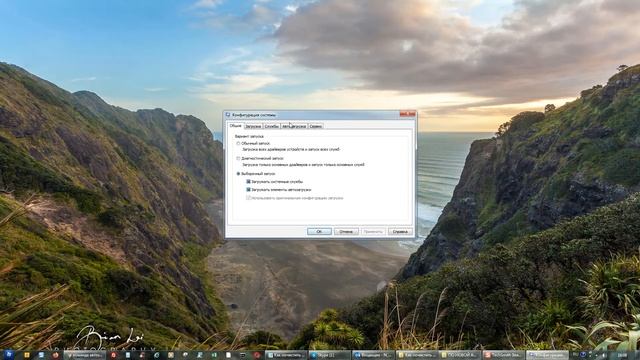Viewport: 640px width, 360px height.
Task: Switch to the Входящие taskbar window
Action: pos(373,355)
